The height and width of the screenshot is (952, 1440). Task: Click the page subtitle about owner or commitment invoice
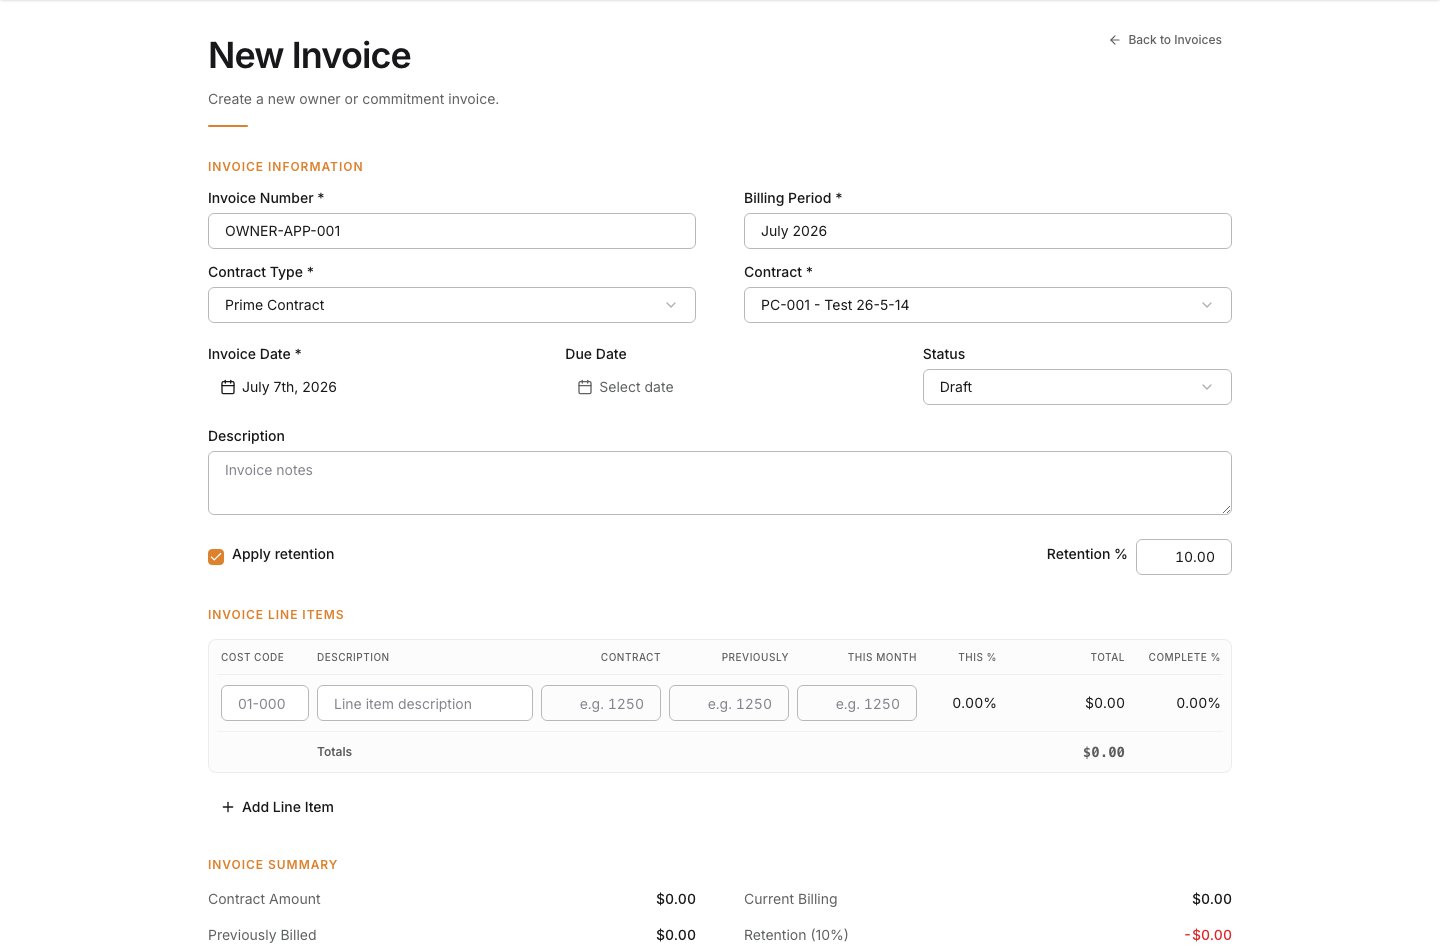coord(353,99)
